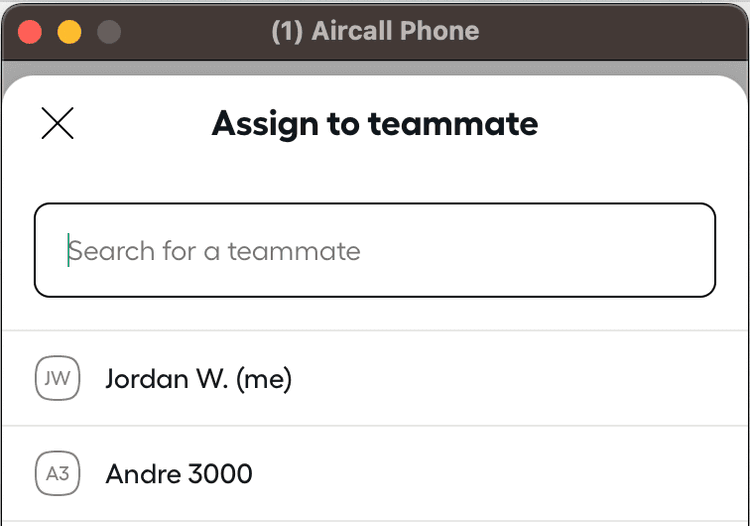The width and height of the screenshot is (750, 526).
Task: Click the word Andre in the teammate list
Action: tap(138, 473)
